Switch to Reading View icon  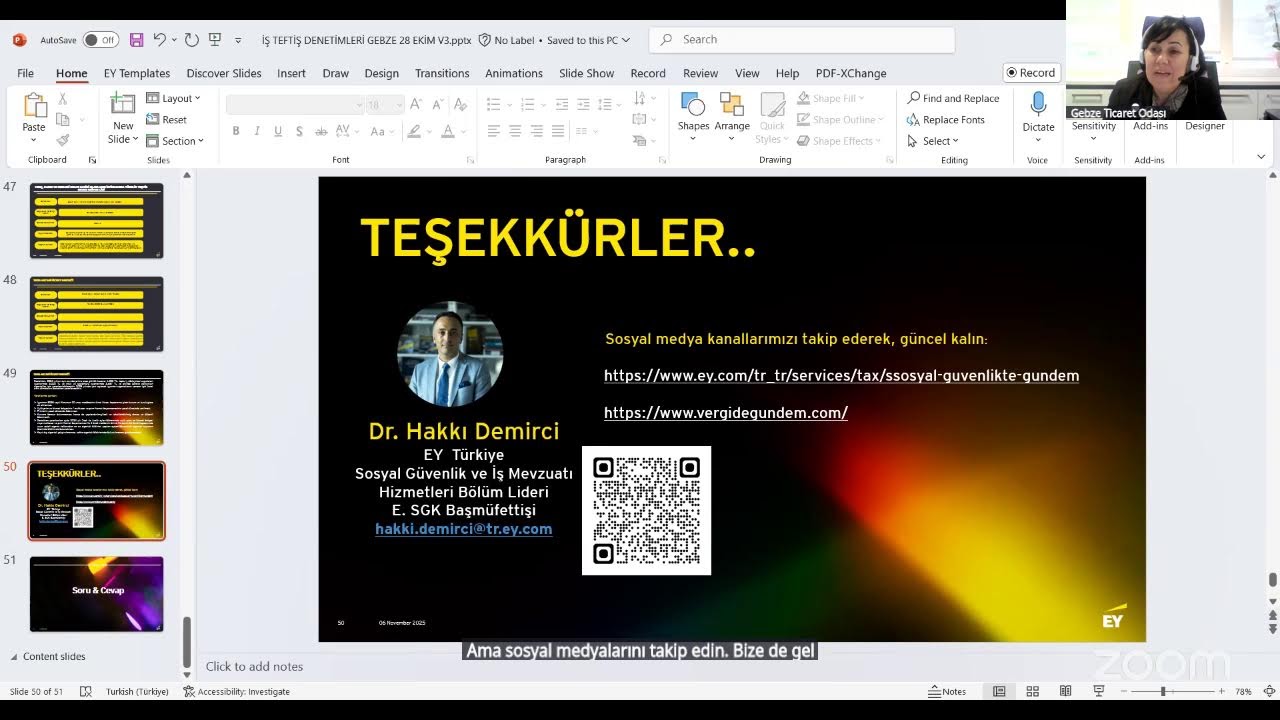1066,691
